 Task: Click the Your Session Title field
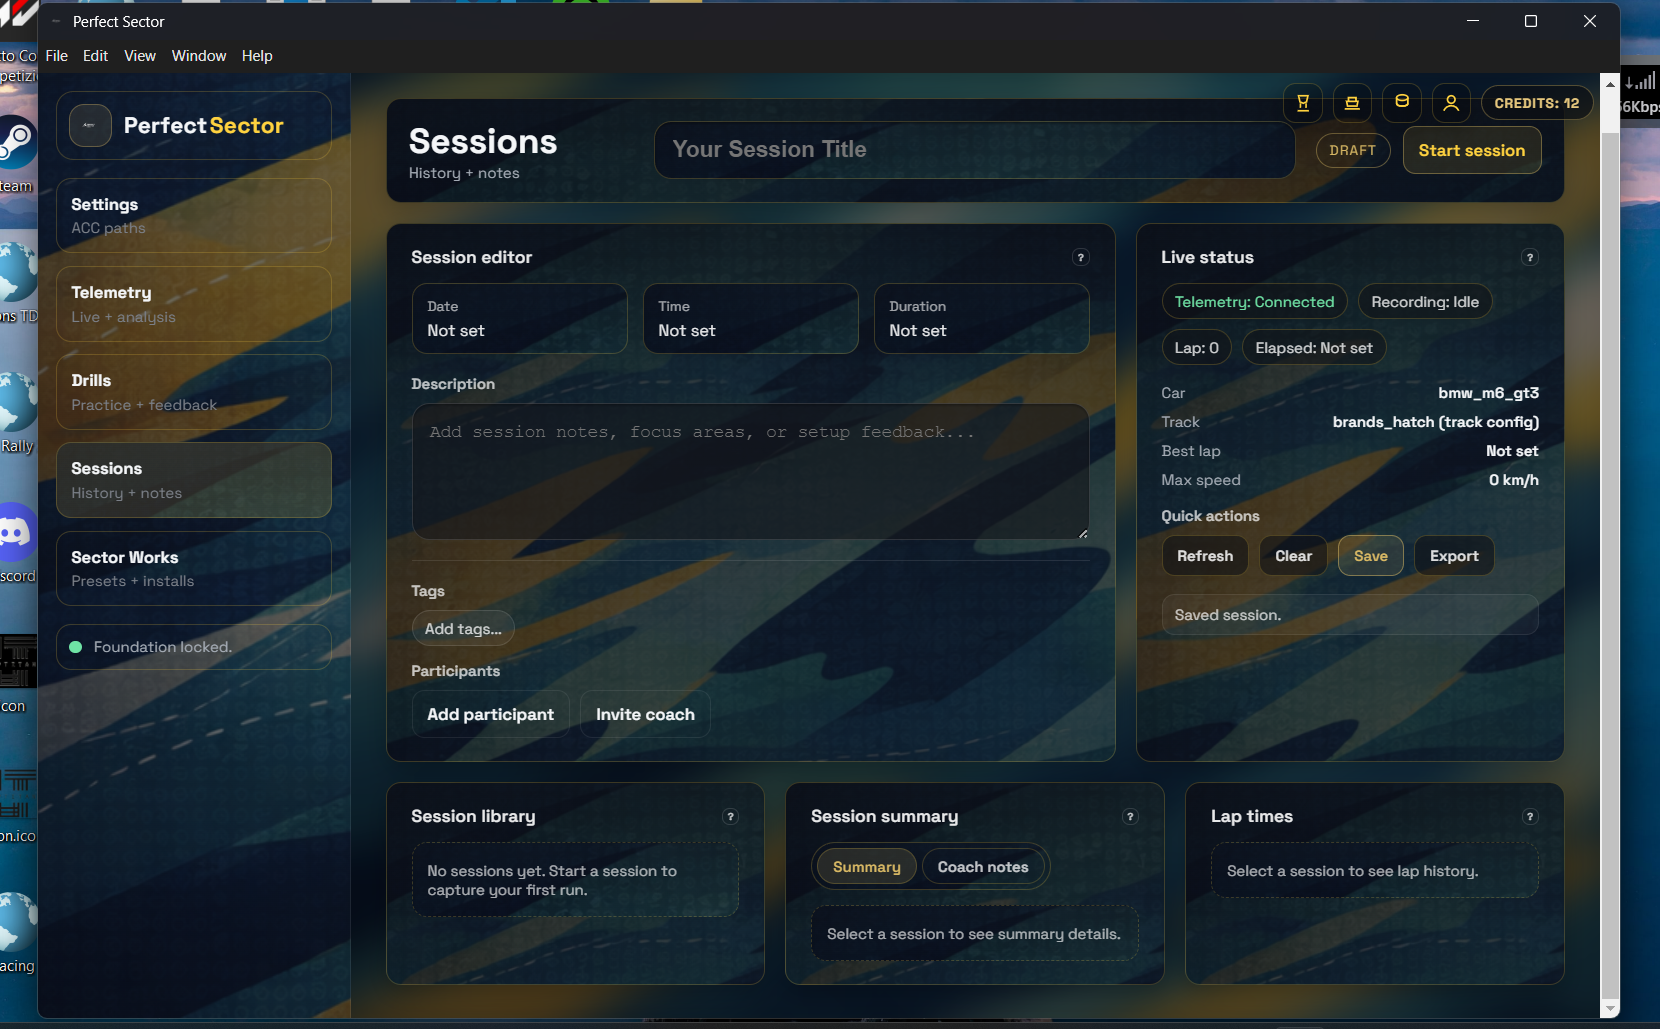975,150
